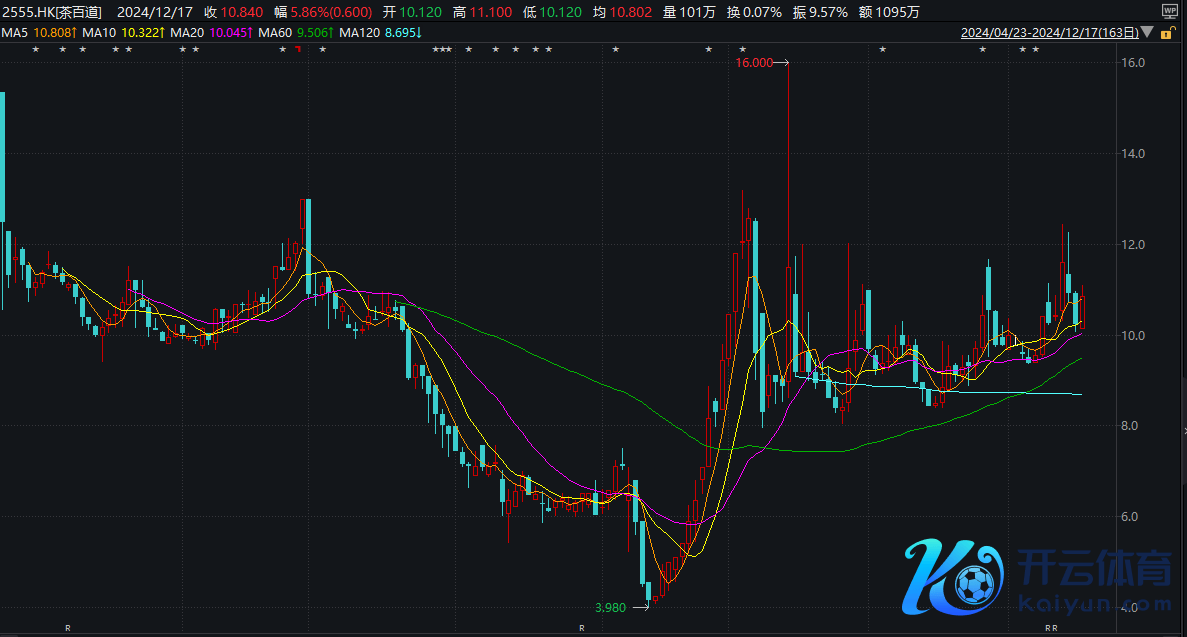The width and height of the screenshot is (1187, 637).
Task: Click the 2555.HK stock name label
Action: click(x=51, y=12)
